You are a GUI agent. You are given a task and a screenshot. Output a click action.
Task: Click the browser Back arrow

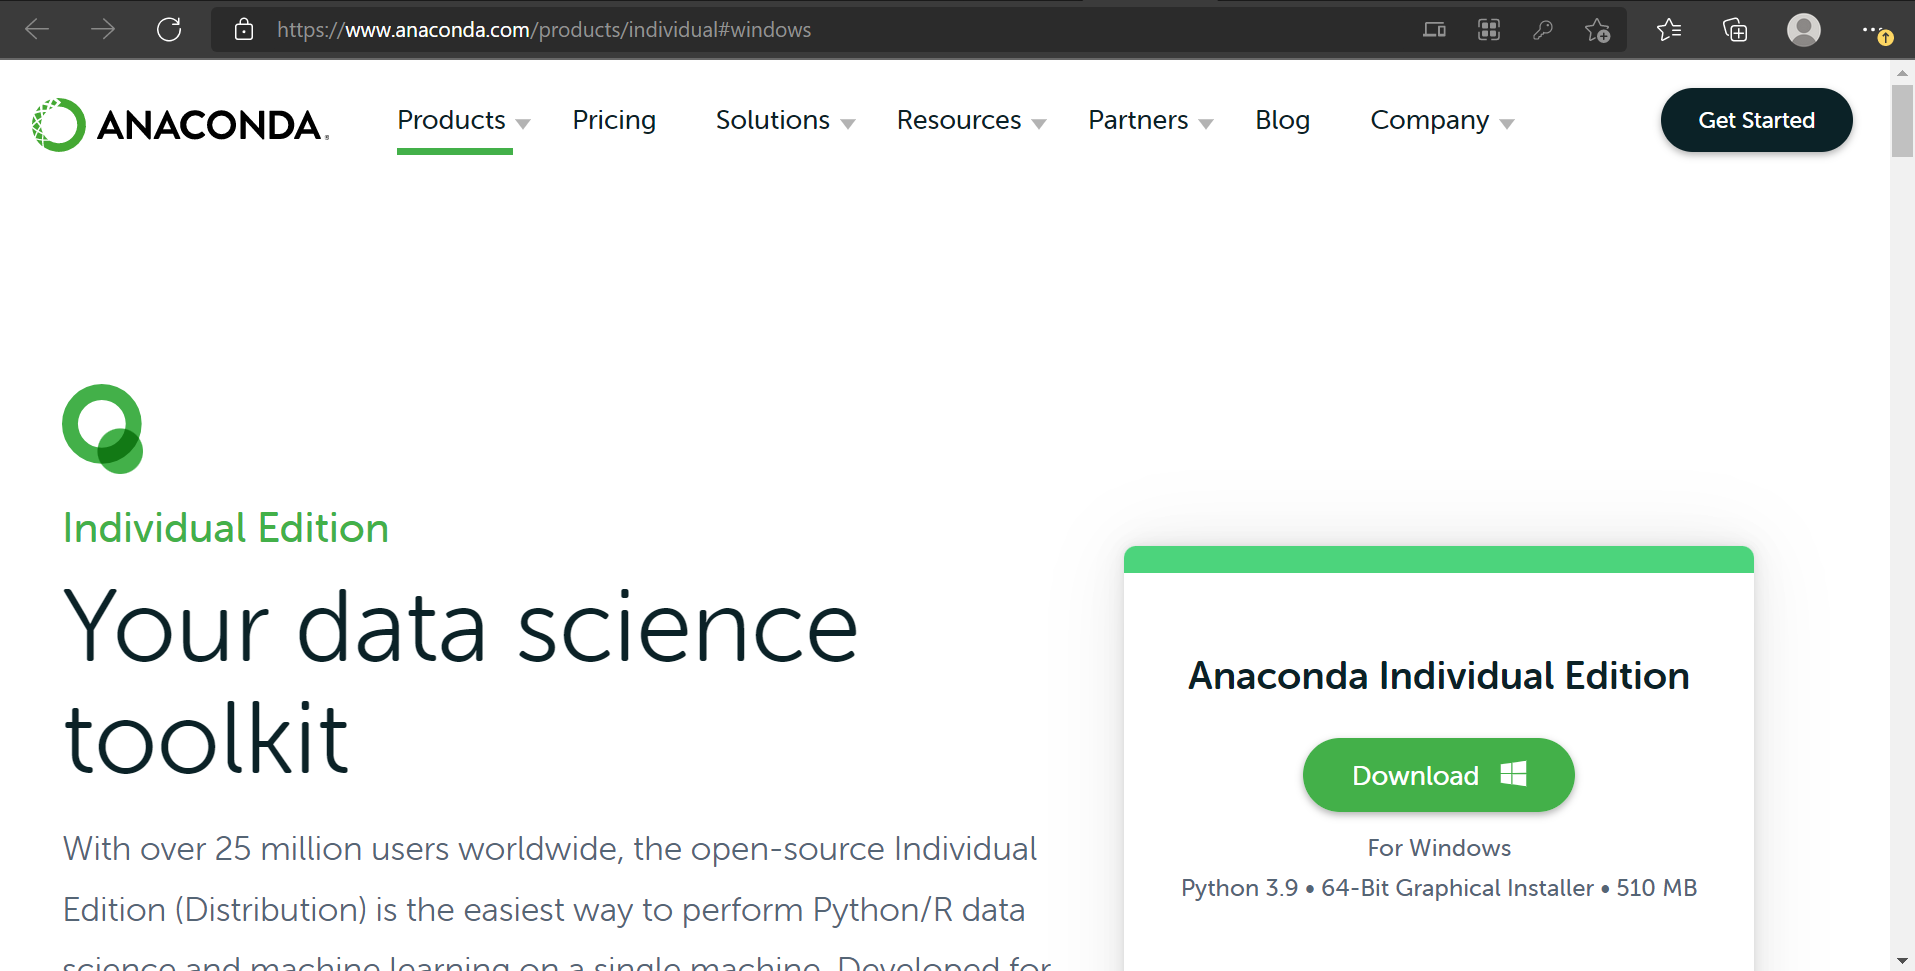pos(37,29)
